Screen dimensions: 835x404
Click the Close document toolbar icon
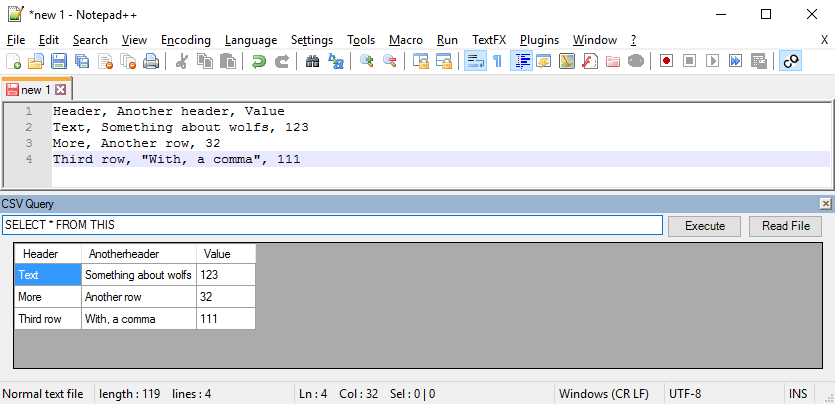pos(105,61)
